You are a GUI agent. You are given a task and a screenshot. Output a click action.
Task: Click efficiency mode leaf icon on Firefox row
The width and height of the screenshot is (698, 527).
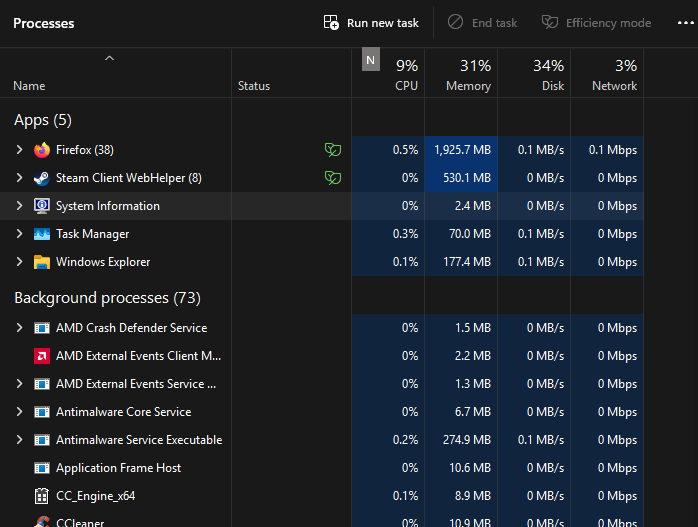[x=333, y=150]
